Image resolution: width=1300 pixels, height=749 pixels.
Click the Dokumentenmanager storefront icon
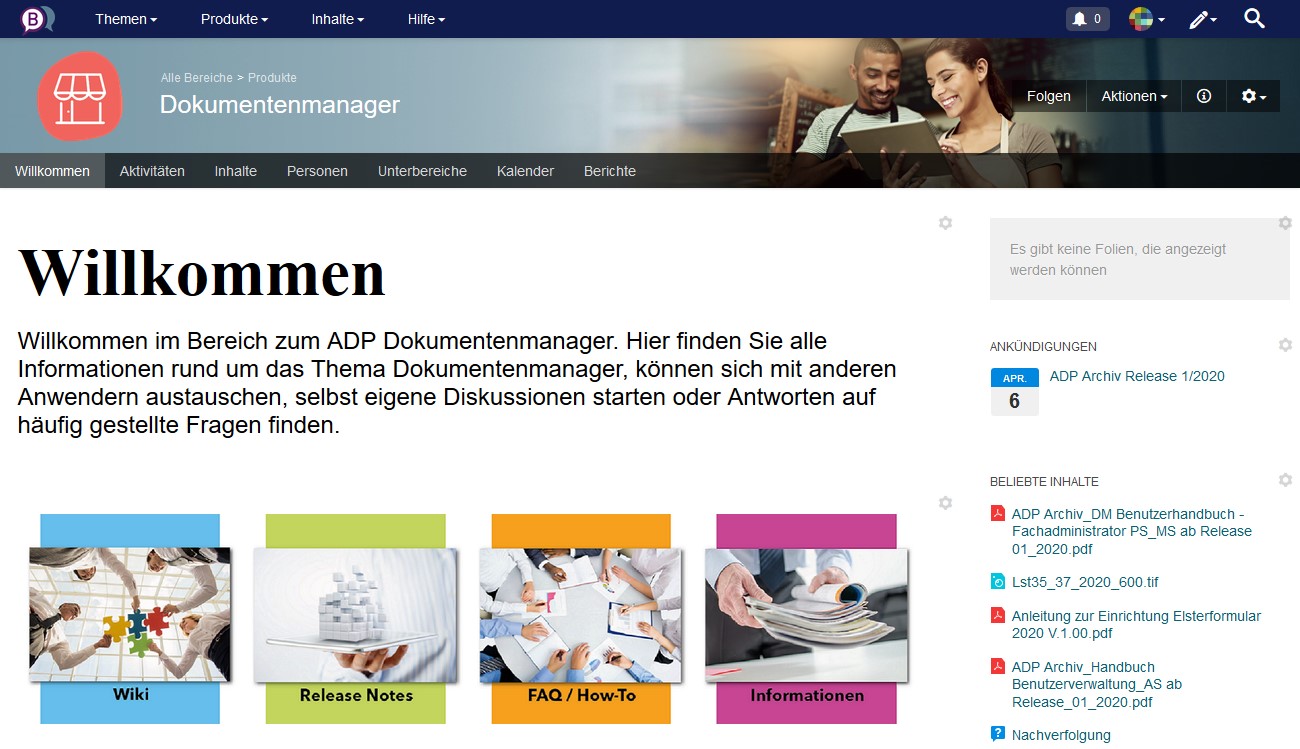point(80,96)
